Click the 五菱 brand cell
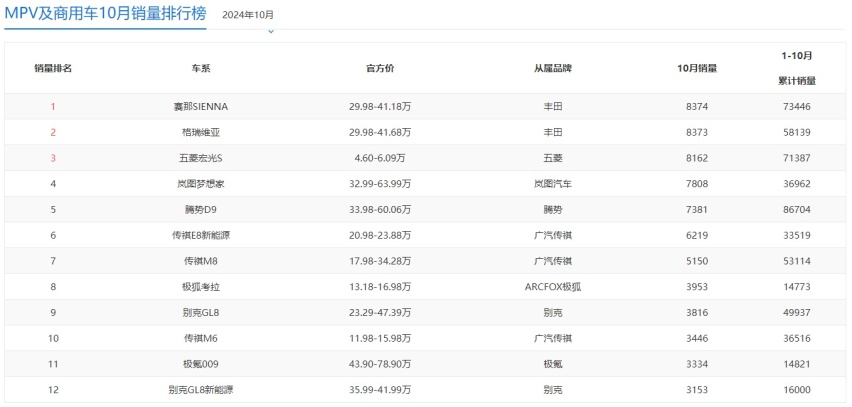The image size is (852, 407). tap(553, 159)
